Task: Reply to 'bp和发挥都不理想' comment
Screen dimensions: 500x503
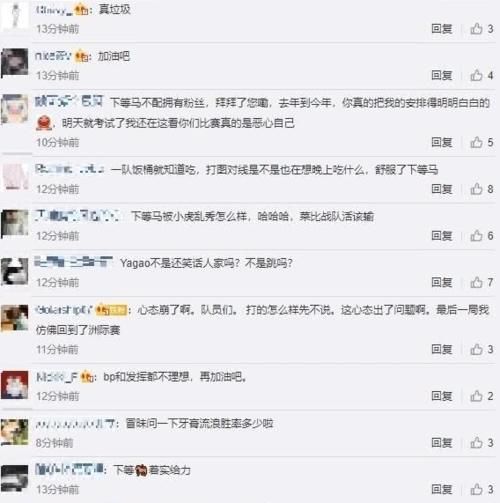Action: pos(442,396)
